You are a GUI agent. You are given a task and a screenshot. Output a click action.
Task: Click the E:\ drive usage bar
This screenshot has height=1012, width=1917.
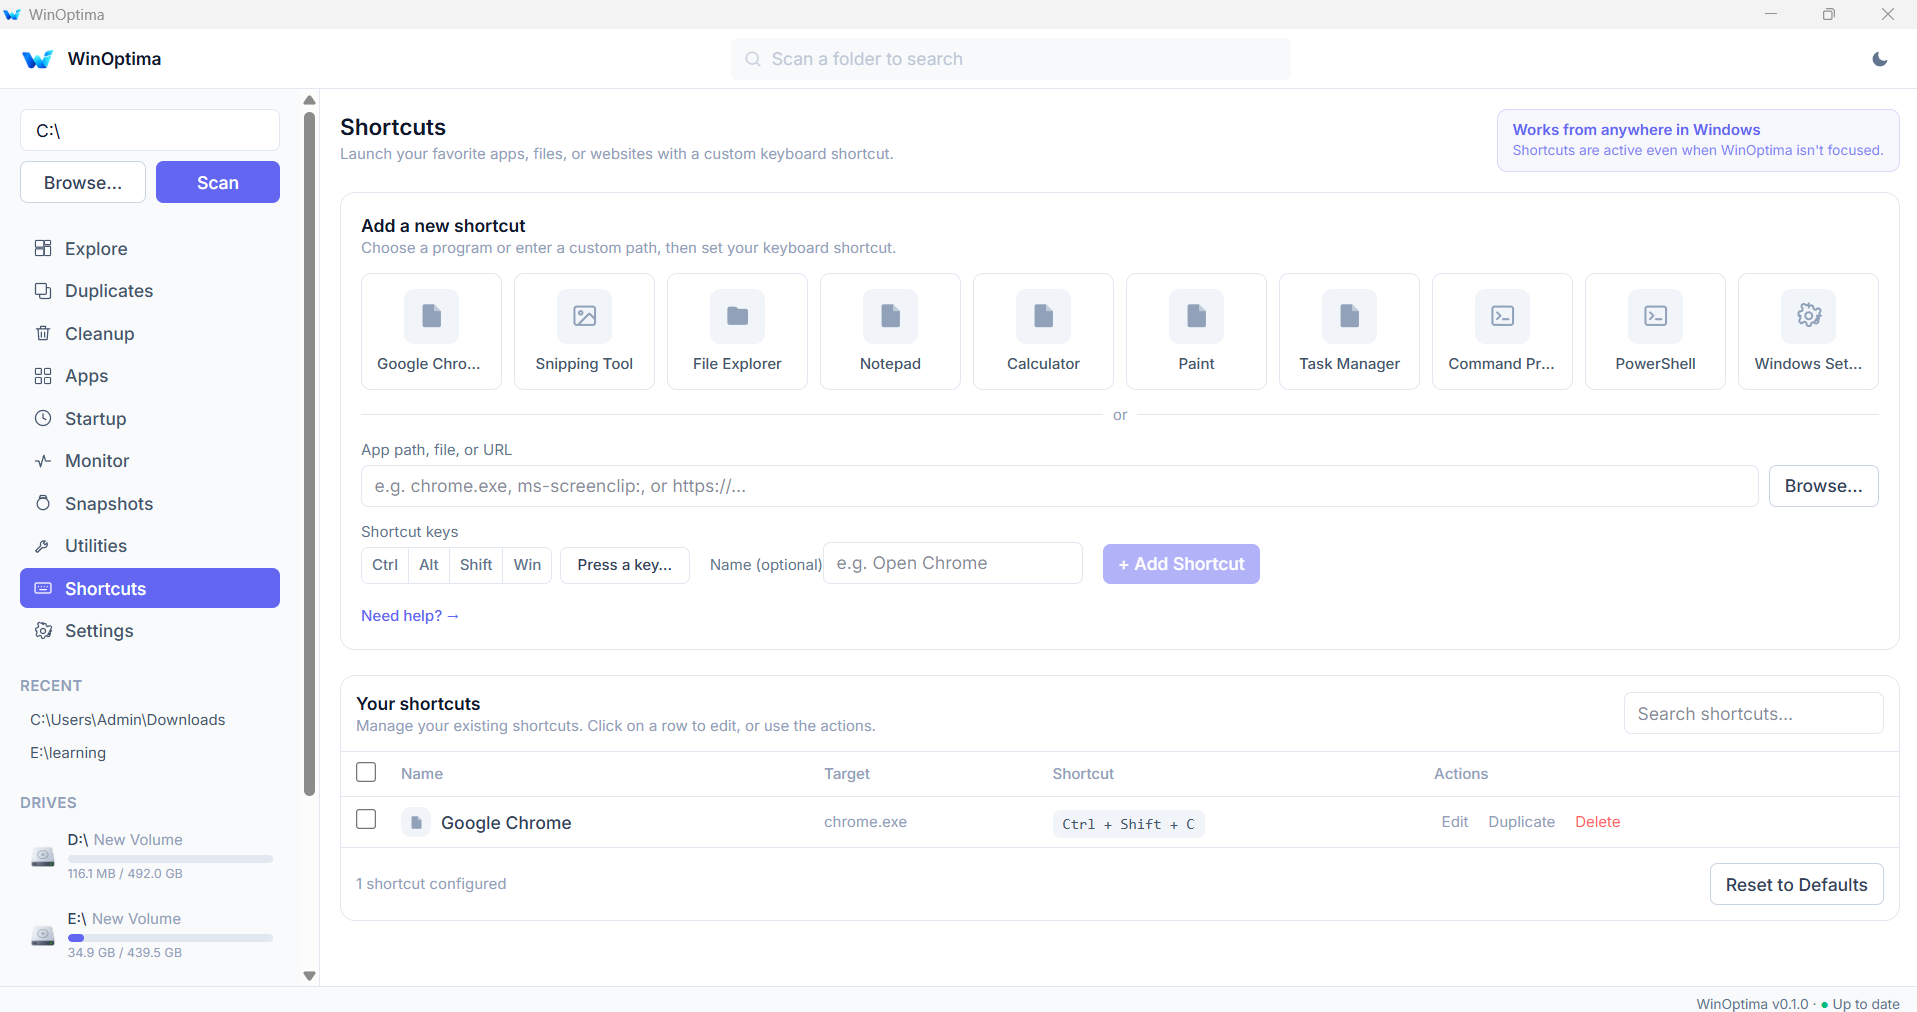point(170,938)
